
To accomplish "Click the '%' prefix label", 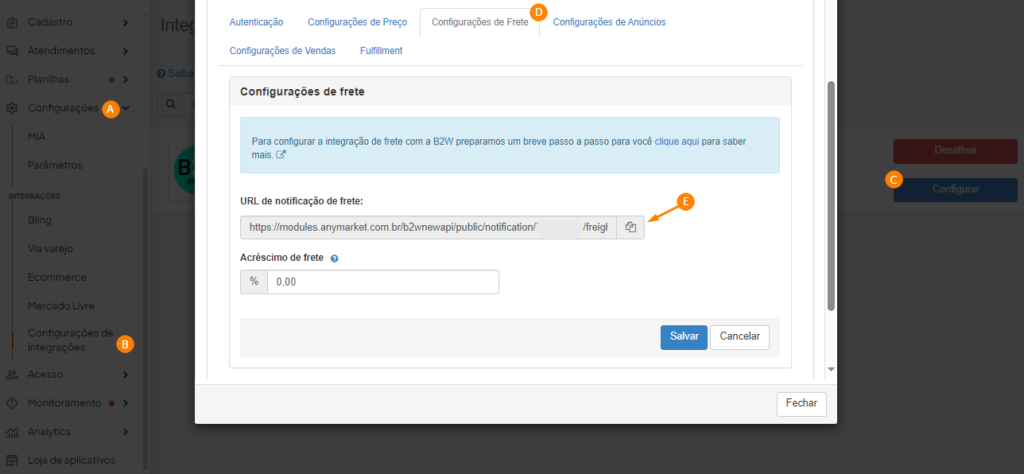I will (x=254, y=282).
